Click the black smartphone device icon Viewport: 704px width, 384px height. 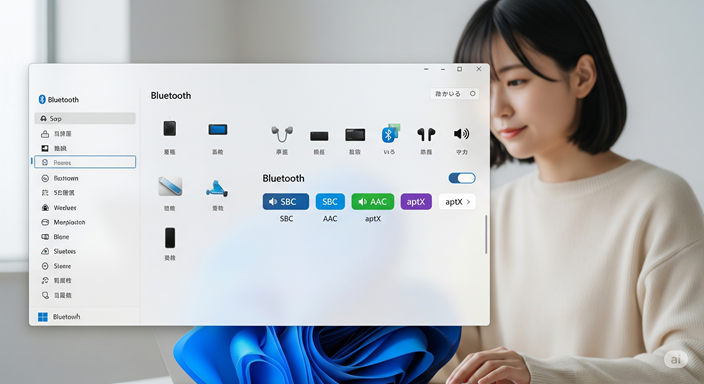click(x=170, y=238)
